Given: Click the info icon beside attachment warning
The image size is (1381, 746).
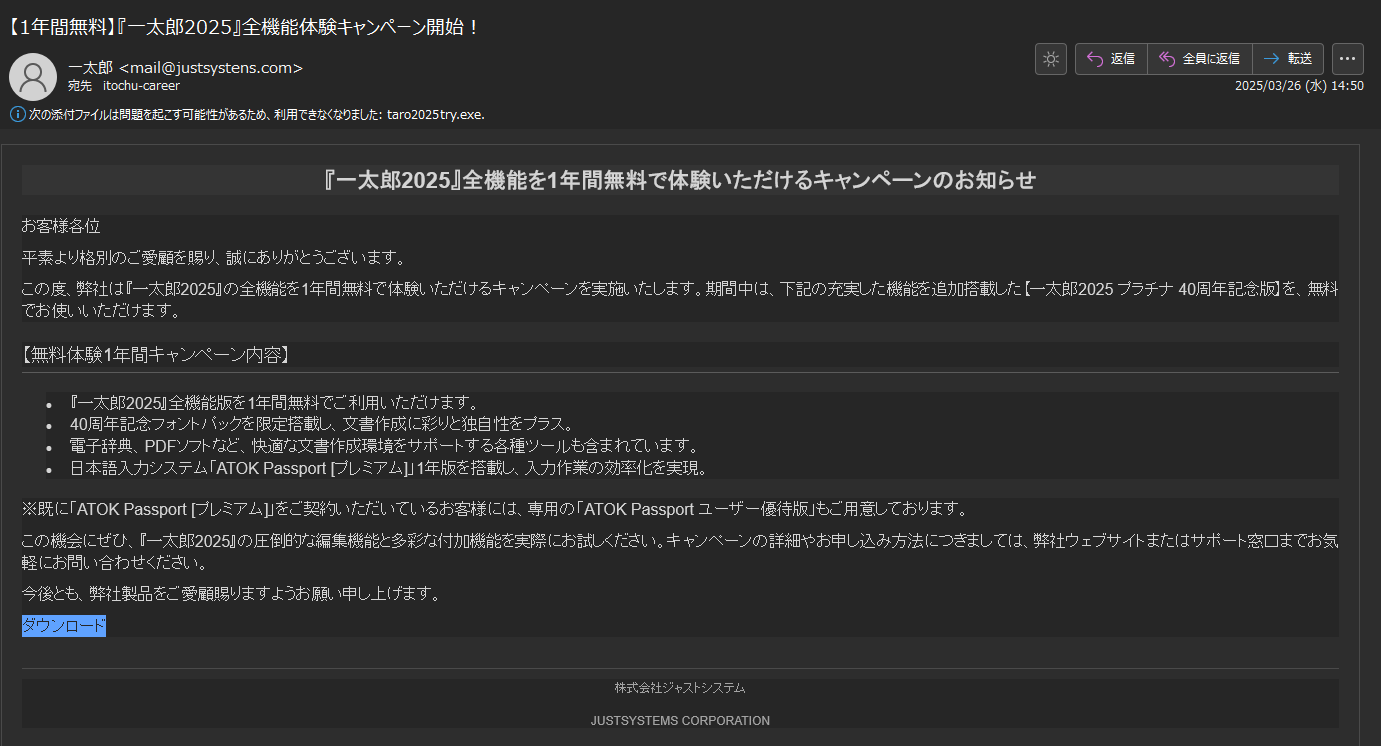Looking at the screenshot, I should click(x=17, y=114).
